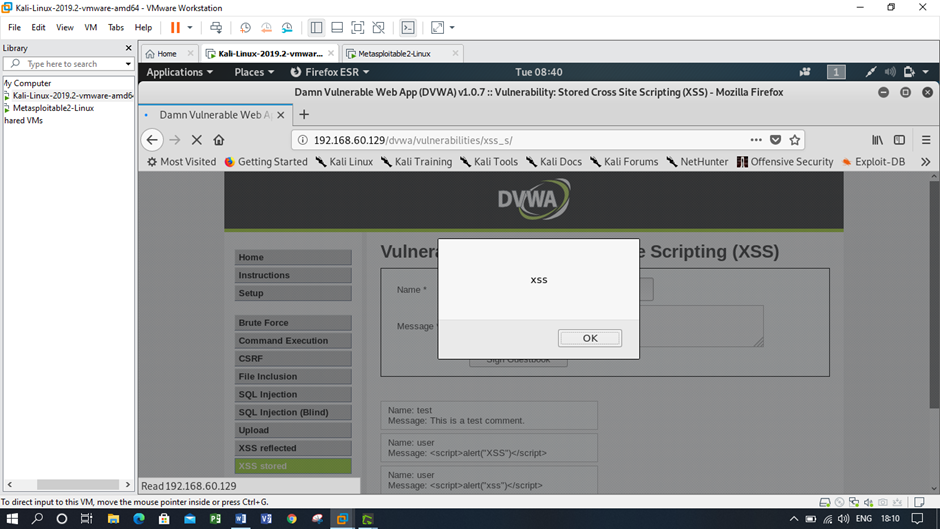The height and width of the screenshot is (529, 940).
Task: Open the stretch display dropdown arrow
Action: click(x=452, y=28)
